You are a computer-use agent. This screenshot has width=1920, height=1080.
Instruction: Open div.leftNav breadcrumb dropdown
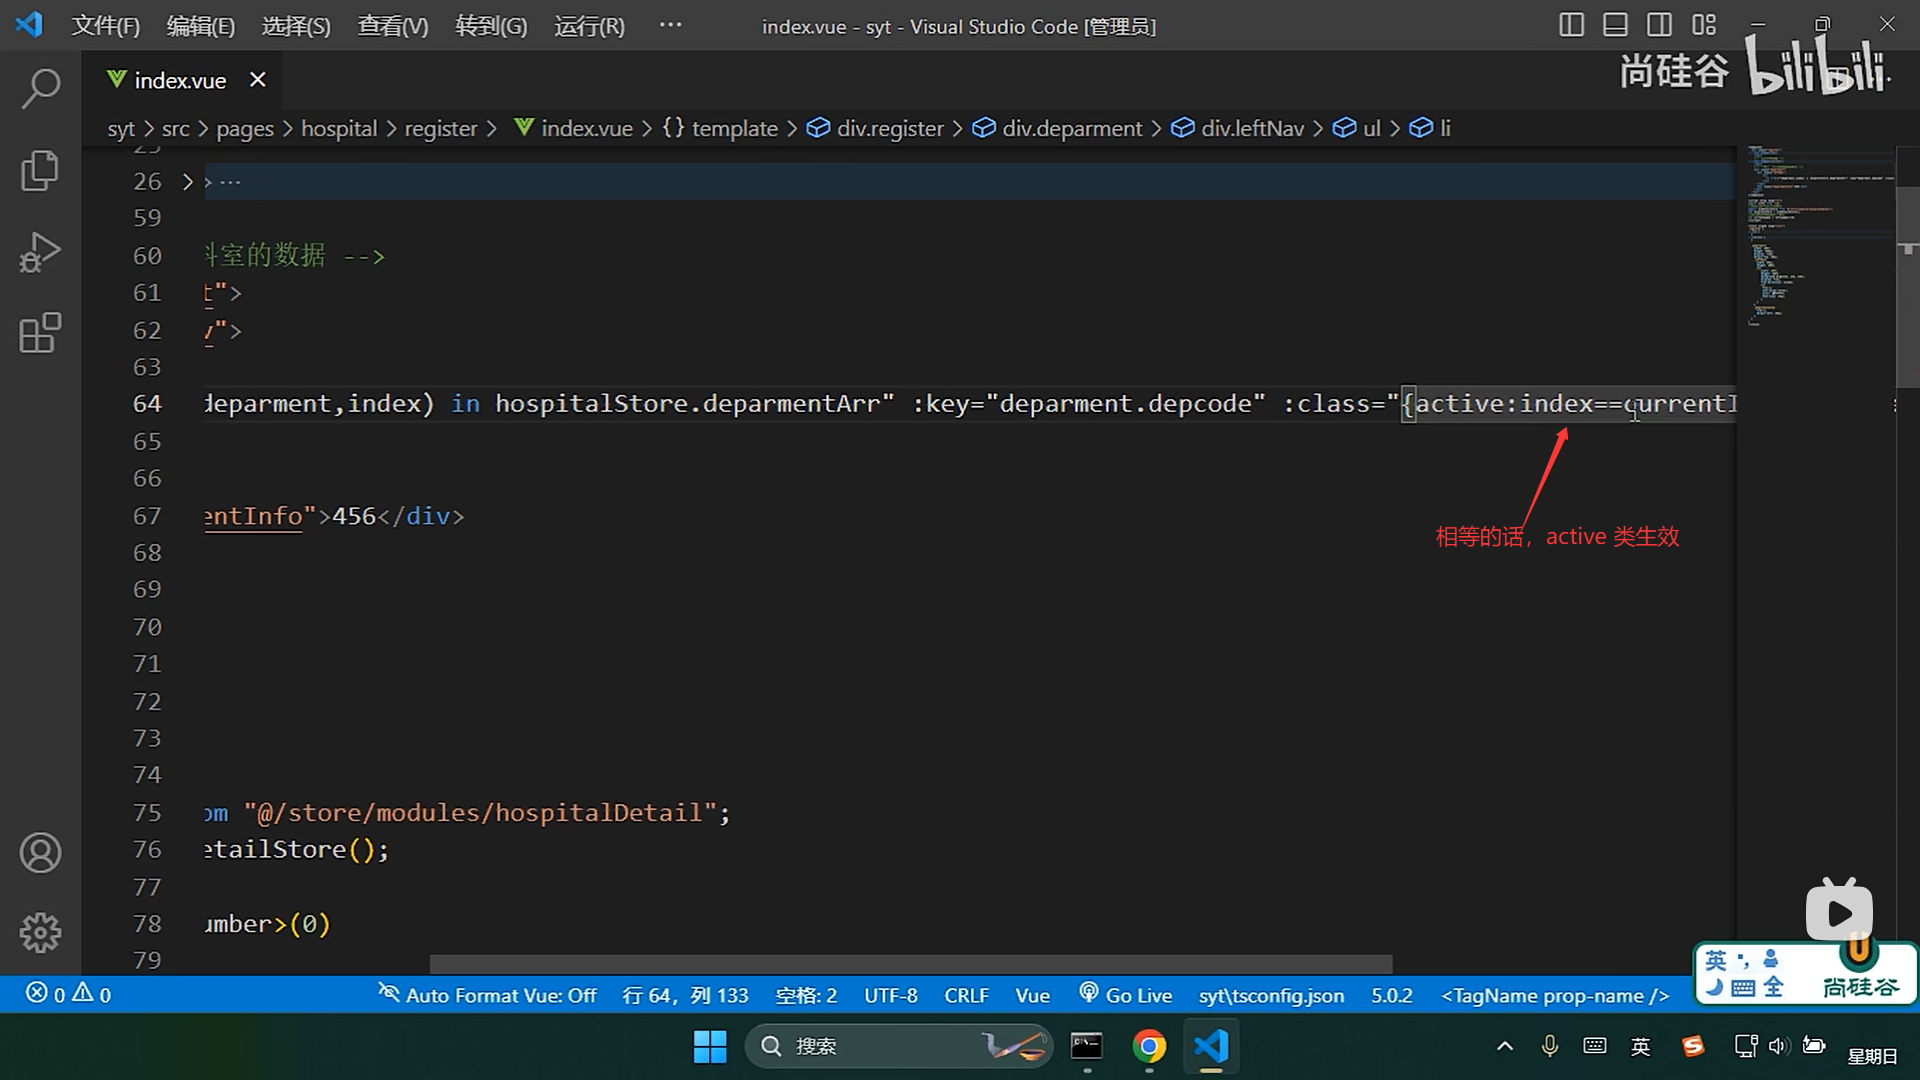coord(1252,128)
